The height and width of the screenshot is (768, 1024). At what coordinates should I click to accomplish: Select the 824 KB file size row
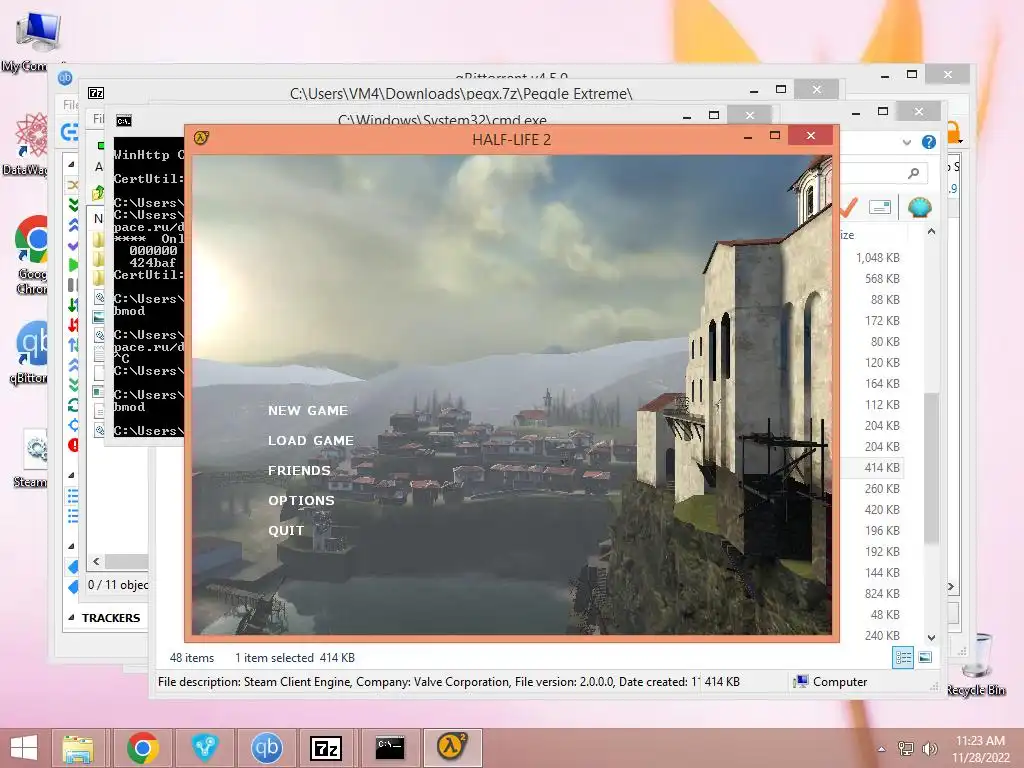882,594
